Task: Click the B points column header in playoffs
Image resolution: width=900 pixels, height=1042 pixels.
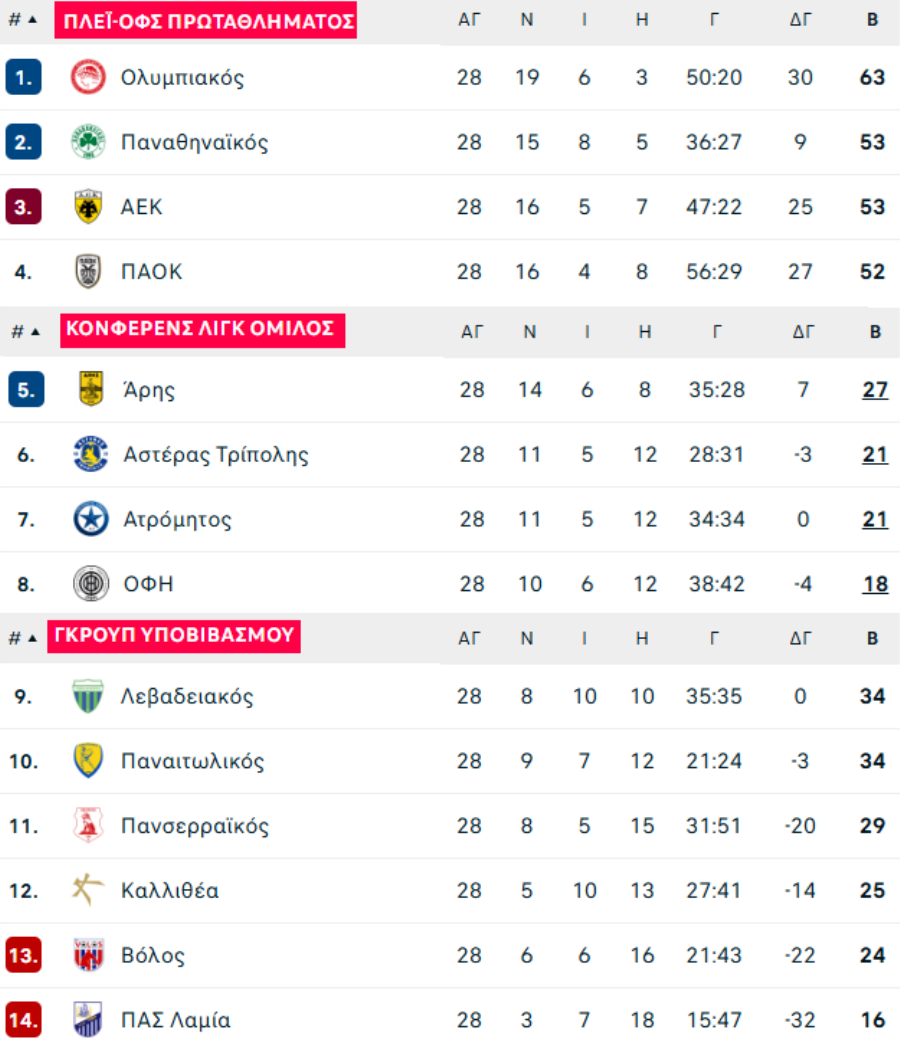Action: pos(873,20)
